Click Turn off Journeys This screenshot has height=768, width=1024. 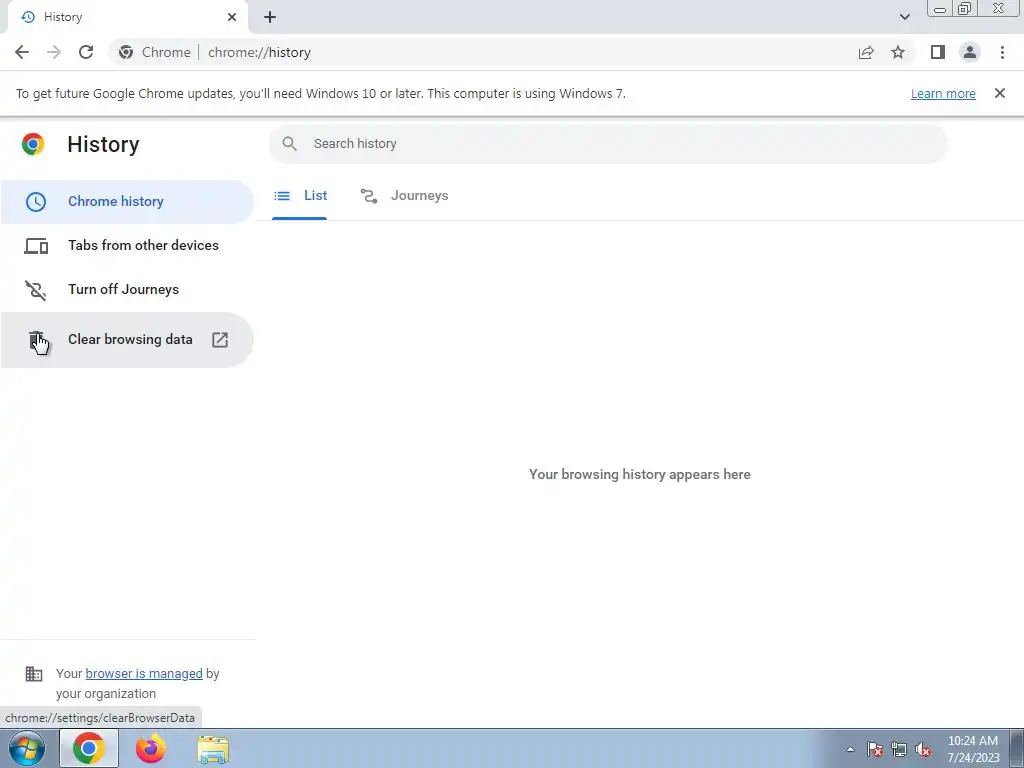click(x=127, y=289)
